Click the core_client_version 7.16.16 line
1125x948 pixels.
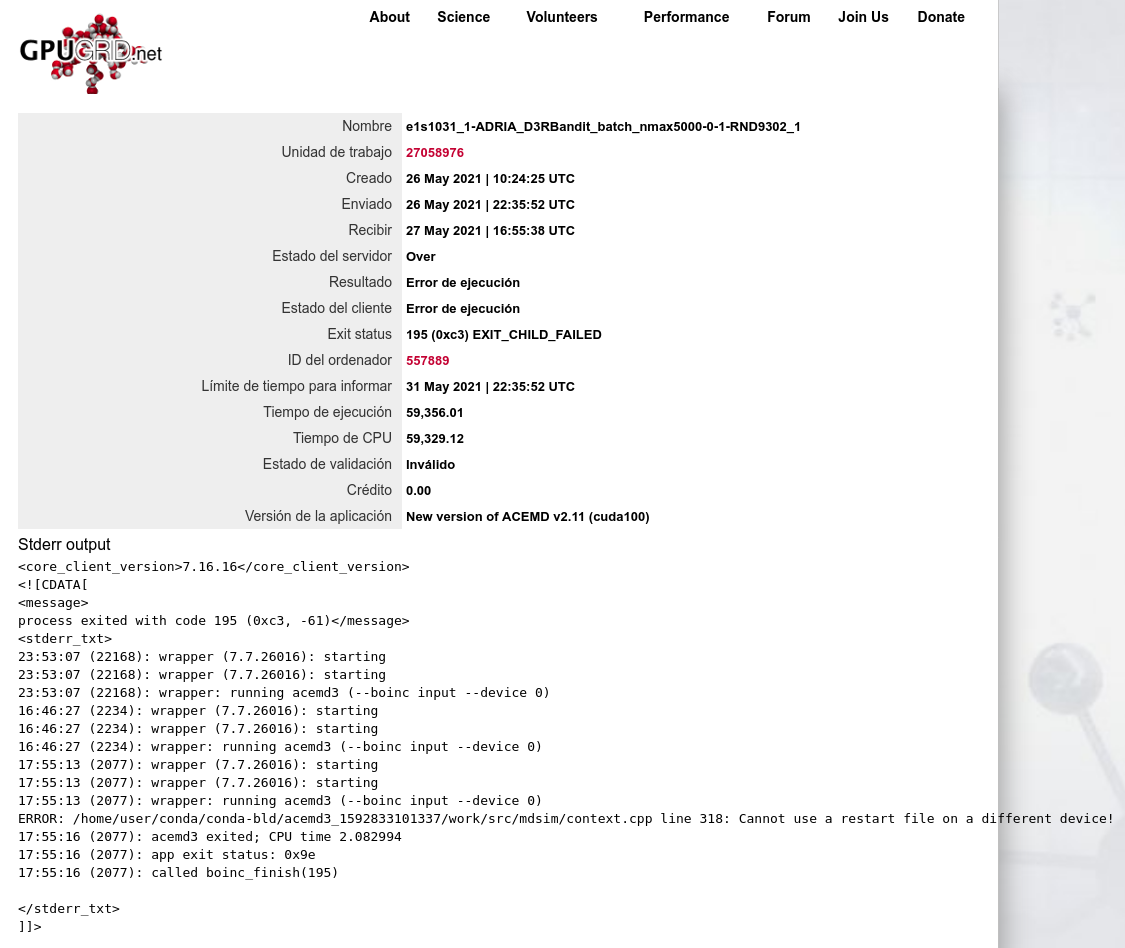[x=213, y=566]
